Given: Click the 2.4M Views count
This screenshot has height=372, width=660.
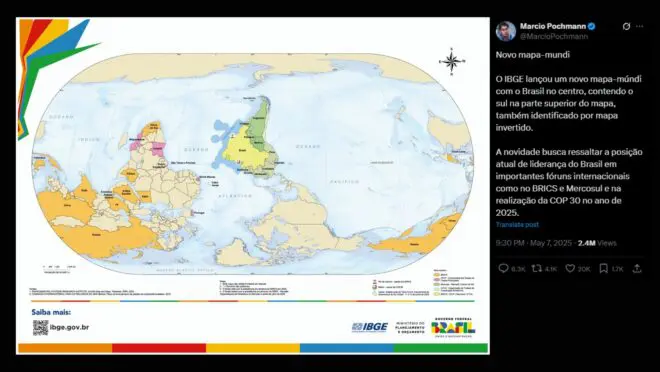Looking at the screenshot, I should coord(597,243).
